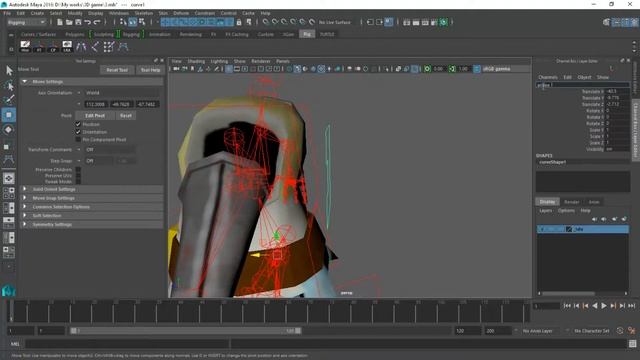Click the lattice points shelf icon
The height and width of the screenshot is (360, 640).
(109, 47)
